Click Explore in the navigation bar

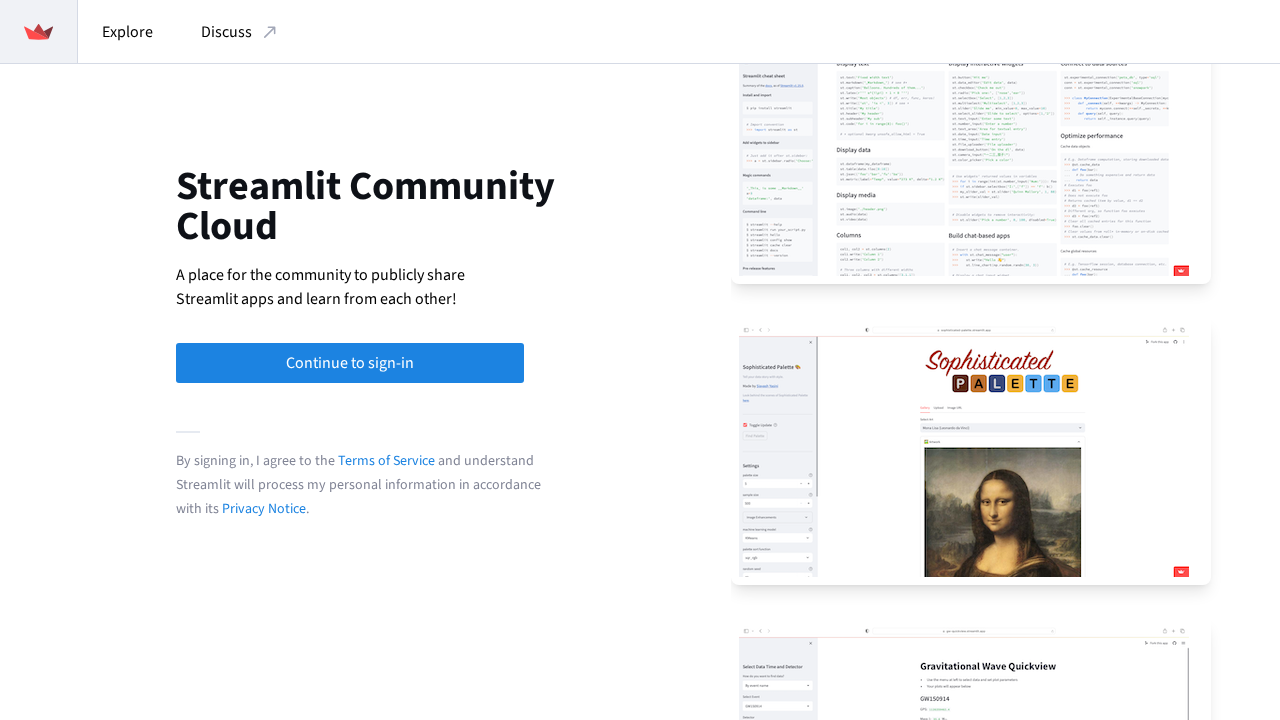click(x=127, y=31)
